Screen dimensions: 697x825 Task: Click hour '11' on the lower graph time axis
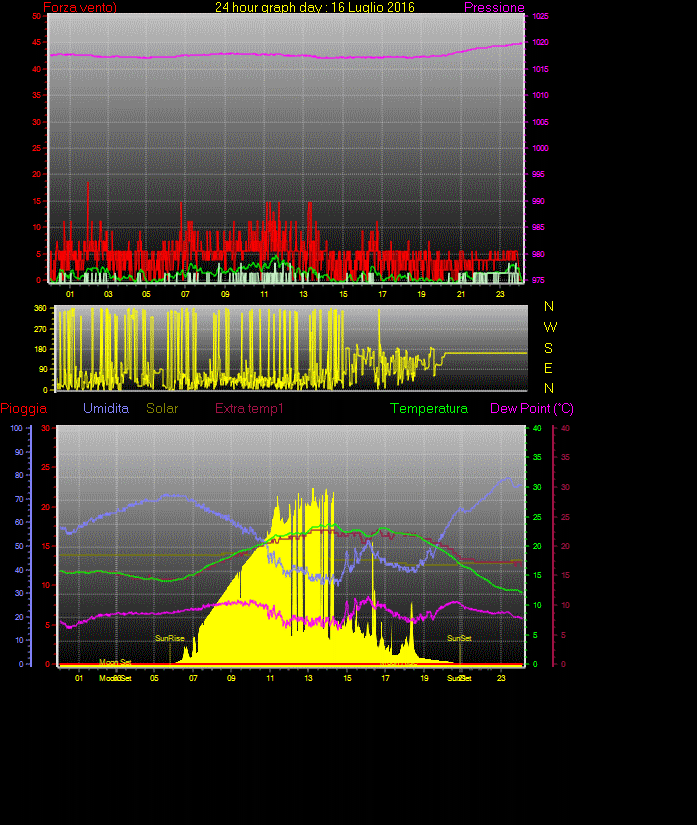(x=270, y=678)
